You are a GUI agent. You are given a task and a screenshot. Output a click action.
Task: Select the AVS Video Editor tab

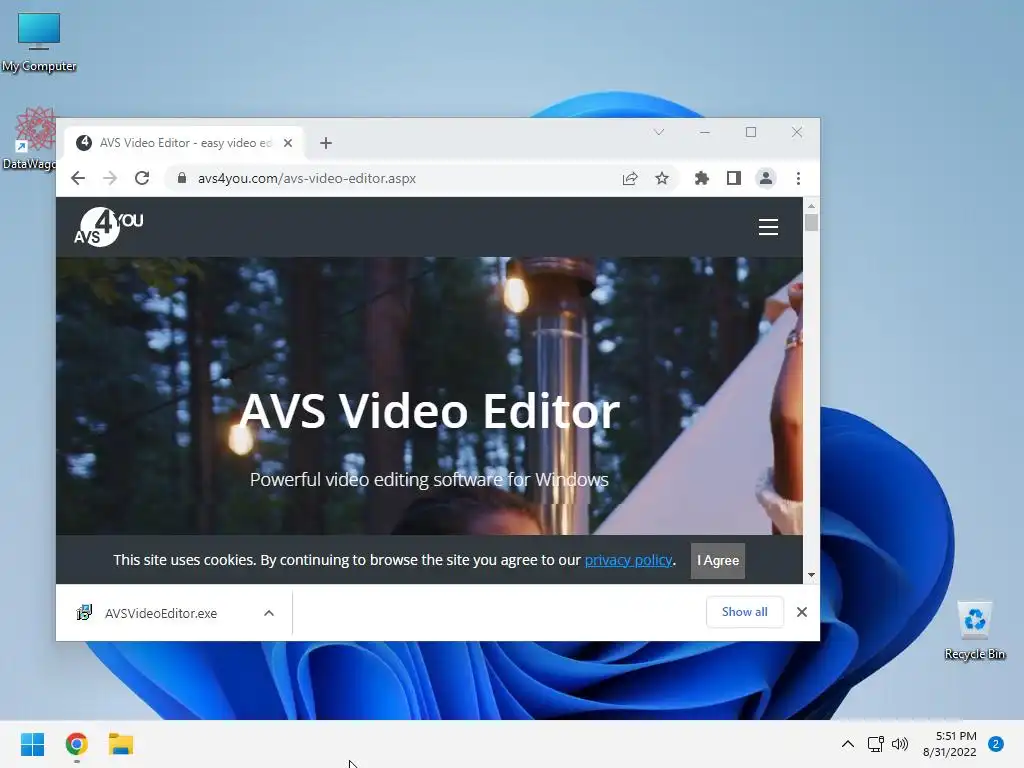(x=184, y=143)
